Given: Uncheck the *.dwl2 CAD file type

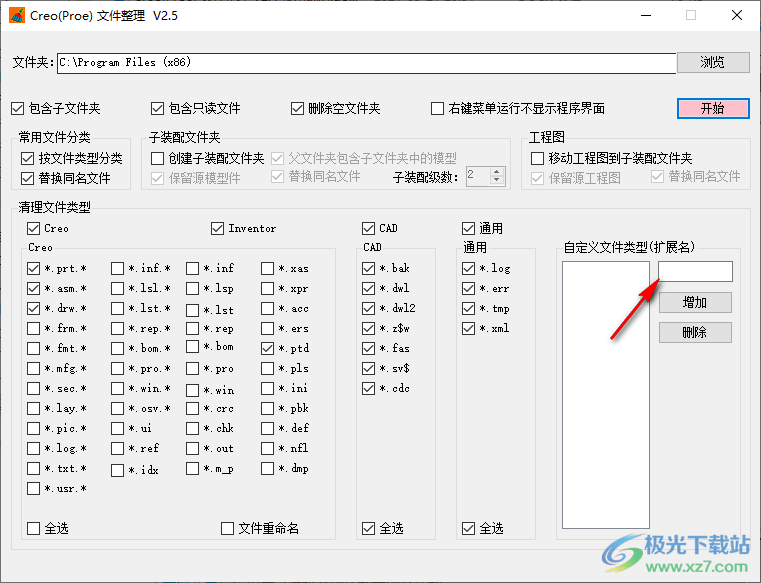Looking at the screenshot, I should (368, 308).
